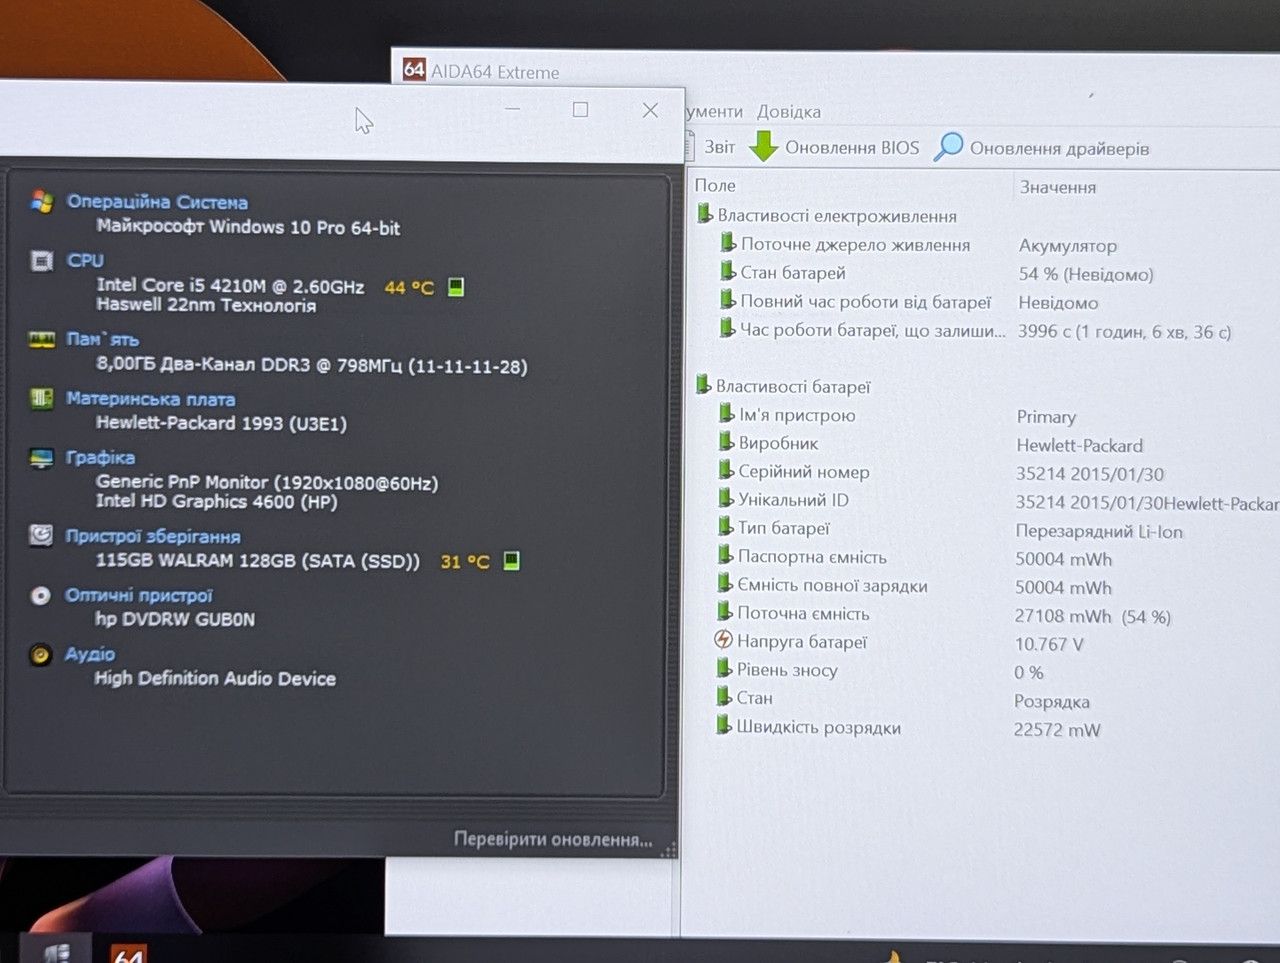This screenshot has width=1280, height=963.
Task: Click the Перевірити оновлення... link in Speccy
Action: tap(553, 839)
